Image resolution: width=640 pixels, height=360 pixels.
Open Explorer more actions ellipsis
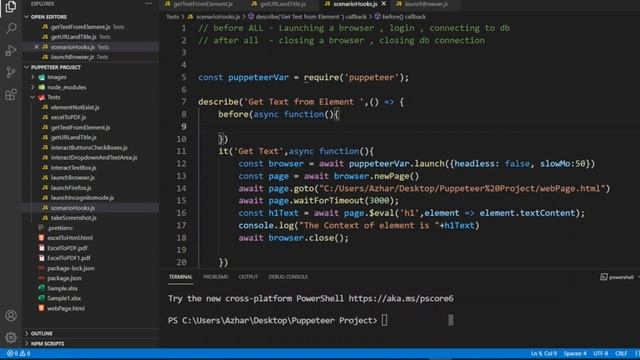149,4
